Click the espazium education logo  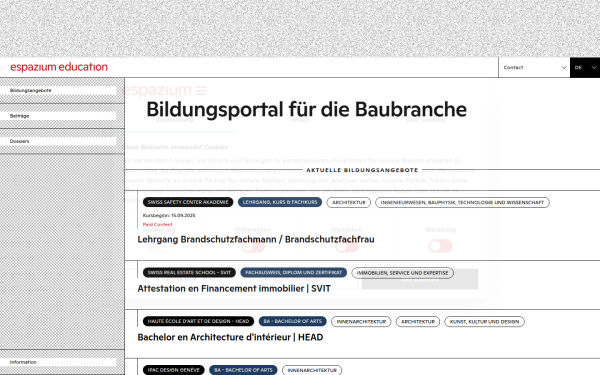coord(59,67)
